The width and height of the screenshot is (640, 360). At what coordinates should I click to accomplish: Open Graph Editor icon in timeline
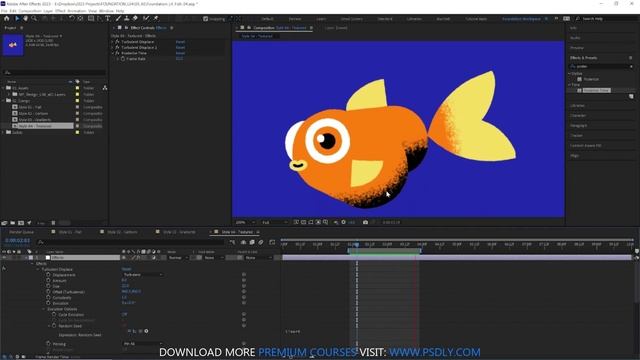coord(272,242)
